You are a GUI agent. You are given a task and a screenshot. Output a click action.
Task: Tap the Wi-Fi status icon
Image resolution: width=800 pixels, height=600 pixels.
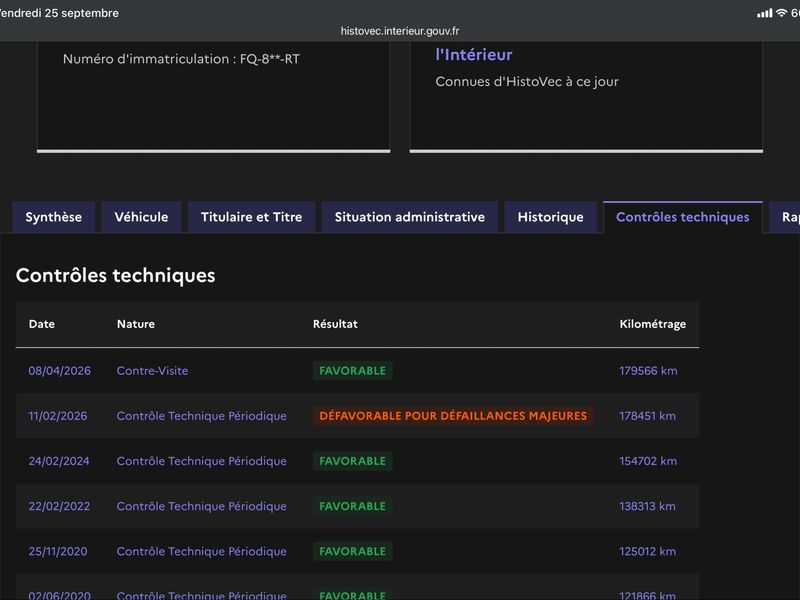[781, 13]
